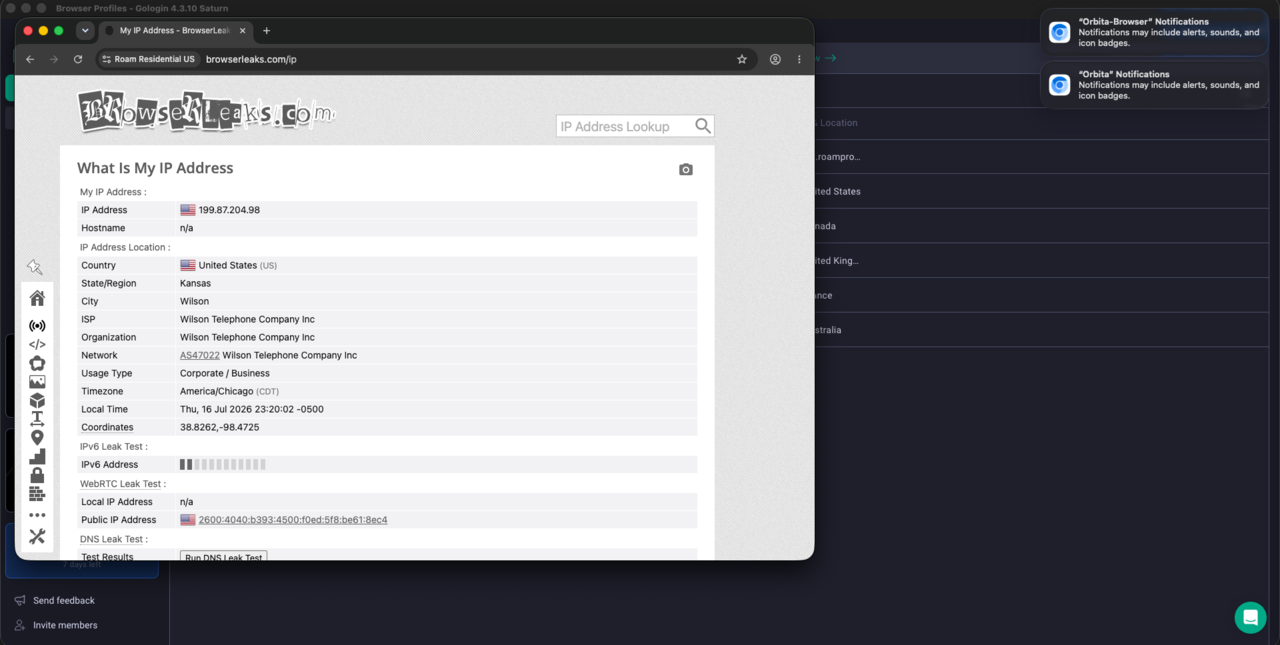This screenshot has height=645, width=1280.
Task: Open the WebGL cube icon in sidebar
Action: [37, 400]
